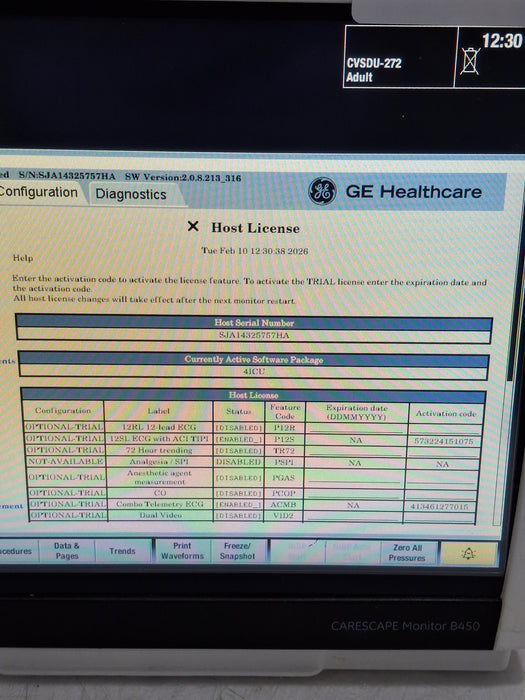
Task: Select activation code 413461277015
Action: [439, 507]
